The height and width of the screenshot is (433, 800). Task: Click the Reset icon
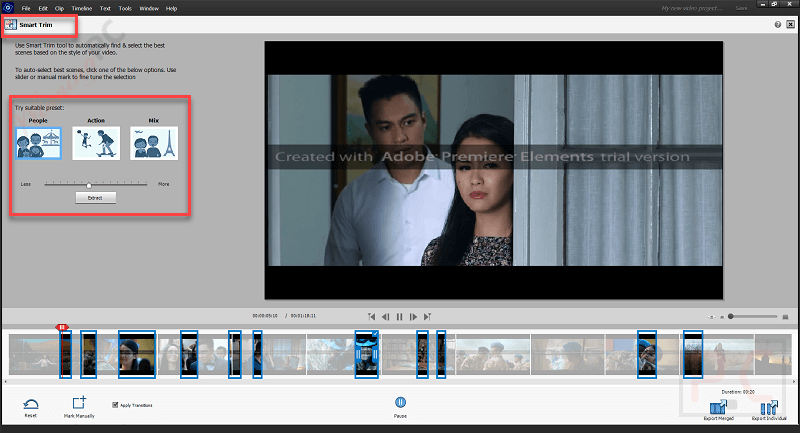pyautogui.click(x=31, y=404)
